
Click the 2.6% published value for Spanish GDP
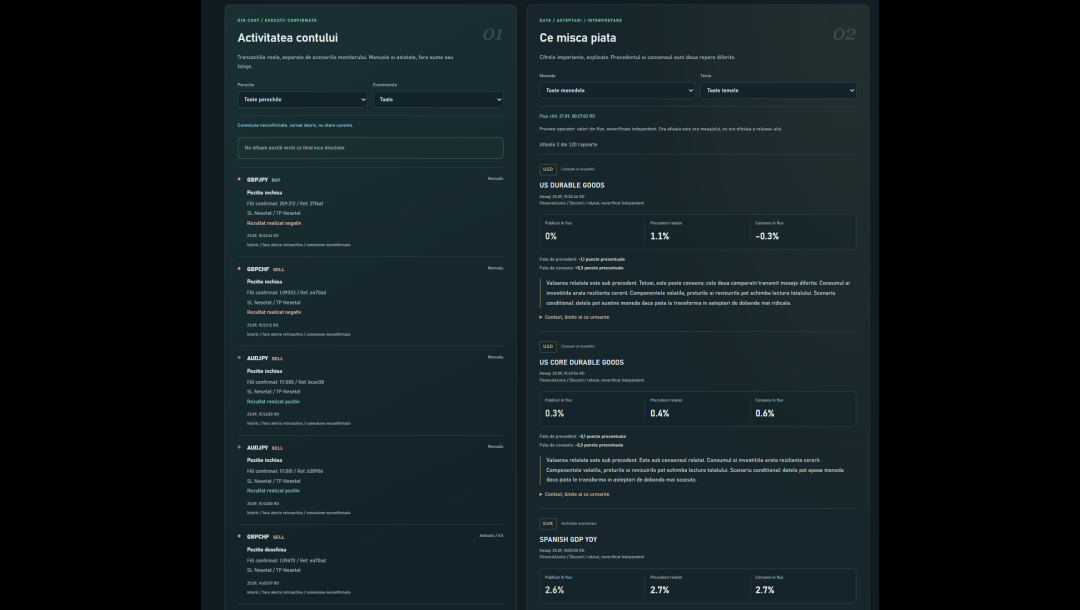554,590
